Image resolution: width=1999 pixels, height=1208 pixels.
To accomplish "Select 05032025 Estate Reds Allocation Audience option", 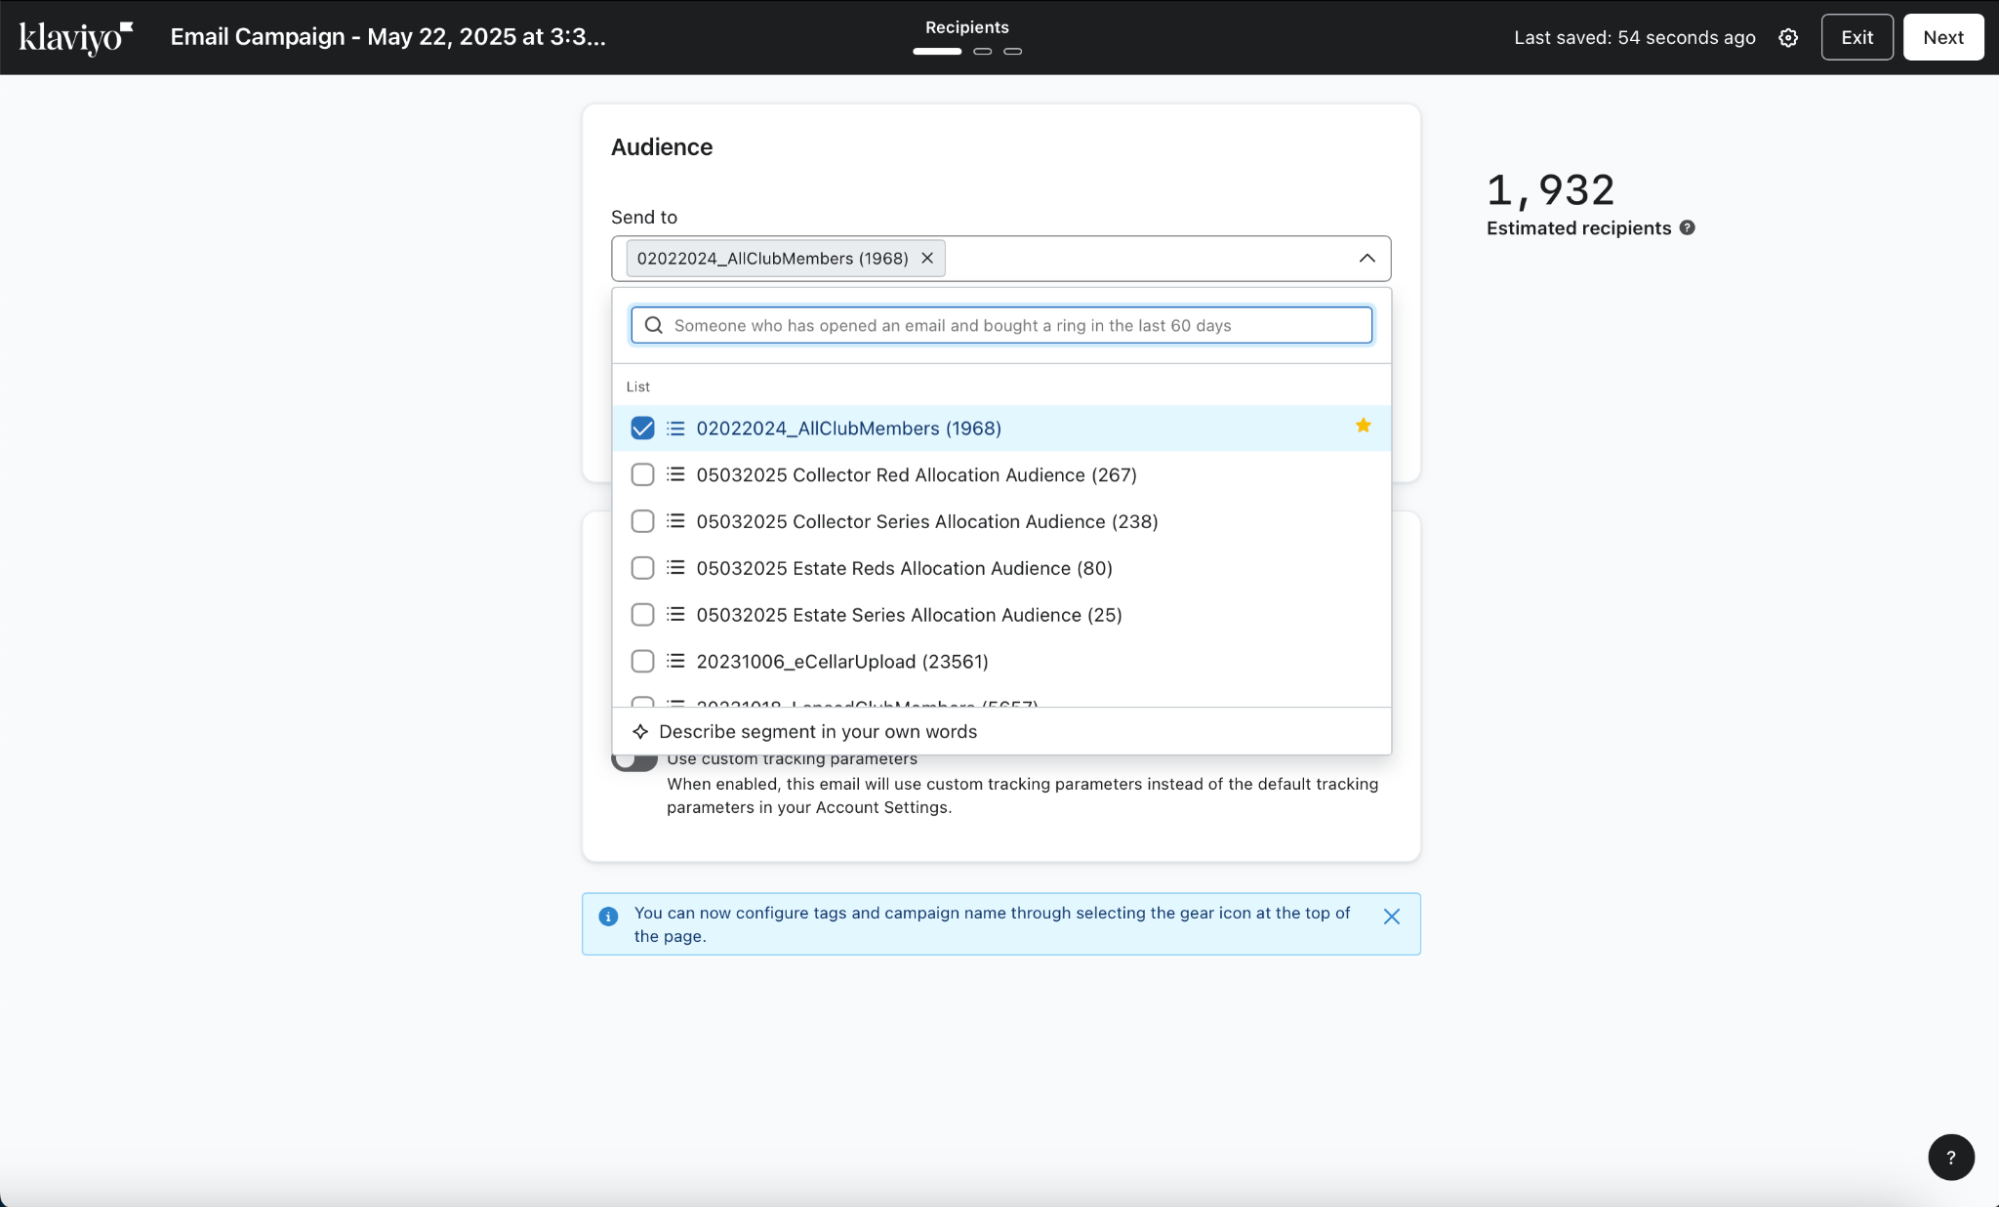I will (903, 568).
